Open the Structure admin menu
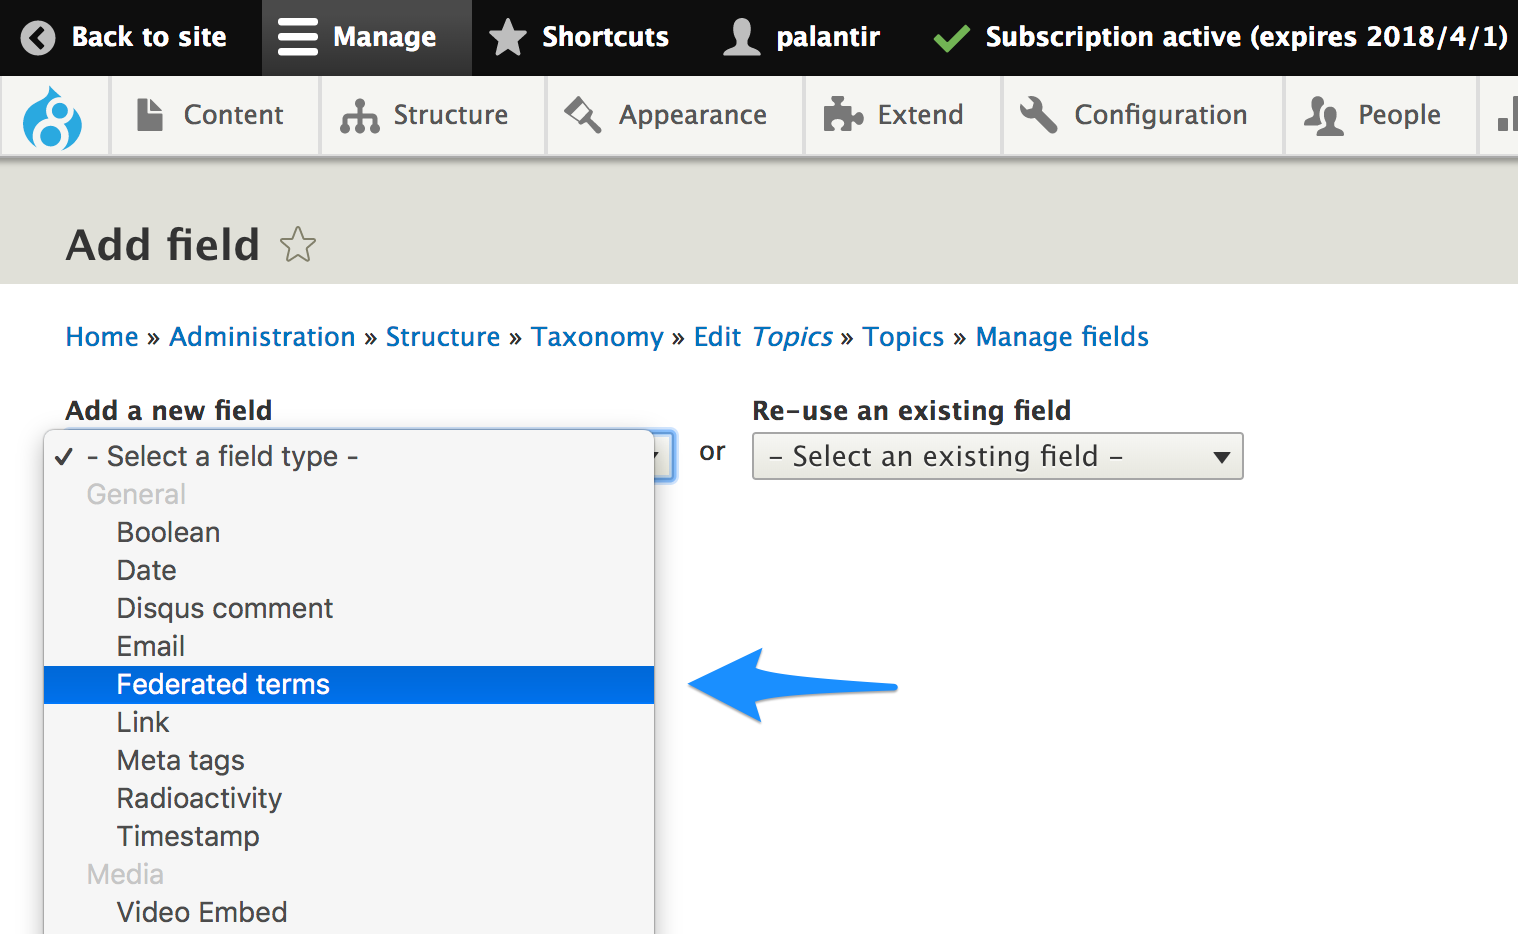This screenshot has width=1518, height=934. pos(427,115)
